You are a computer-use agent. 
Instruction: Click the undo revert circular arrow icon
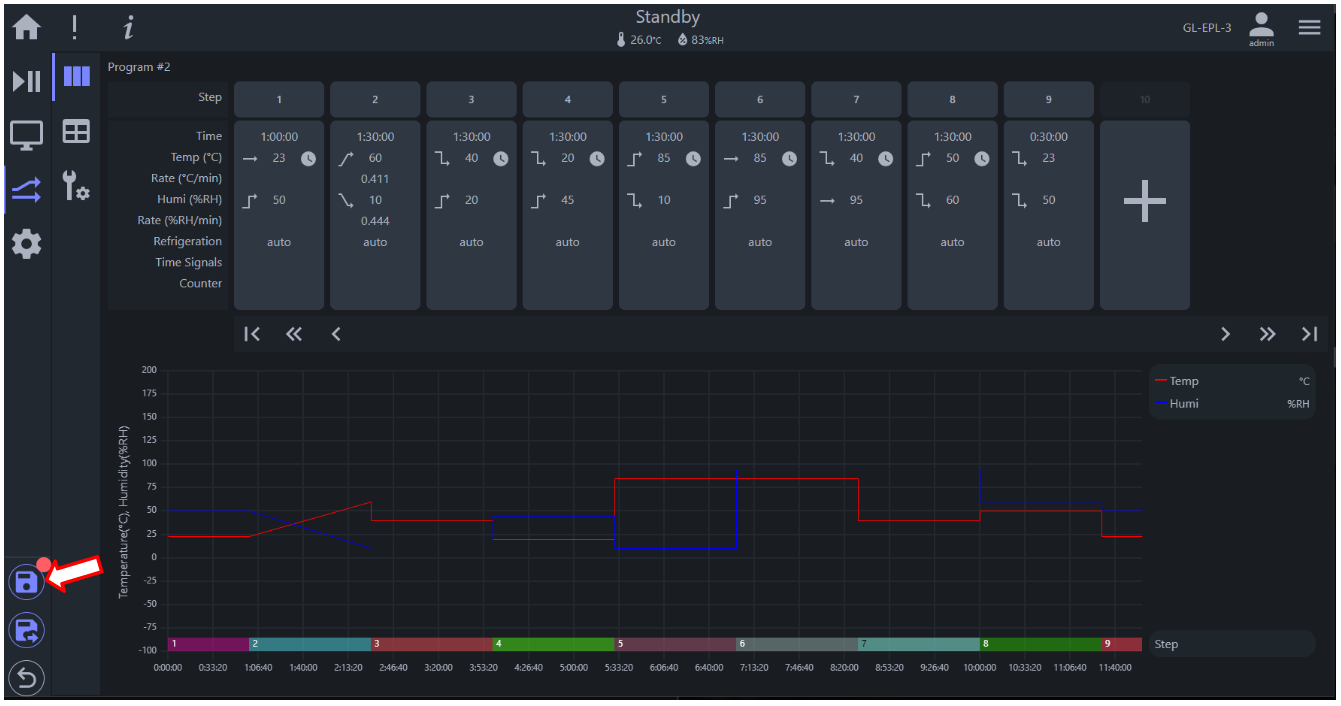click(x=26, y=679)
